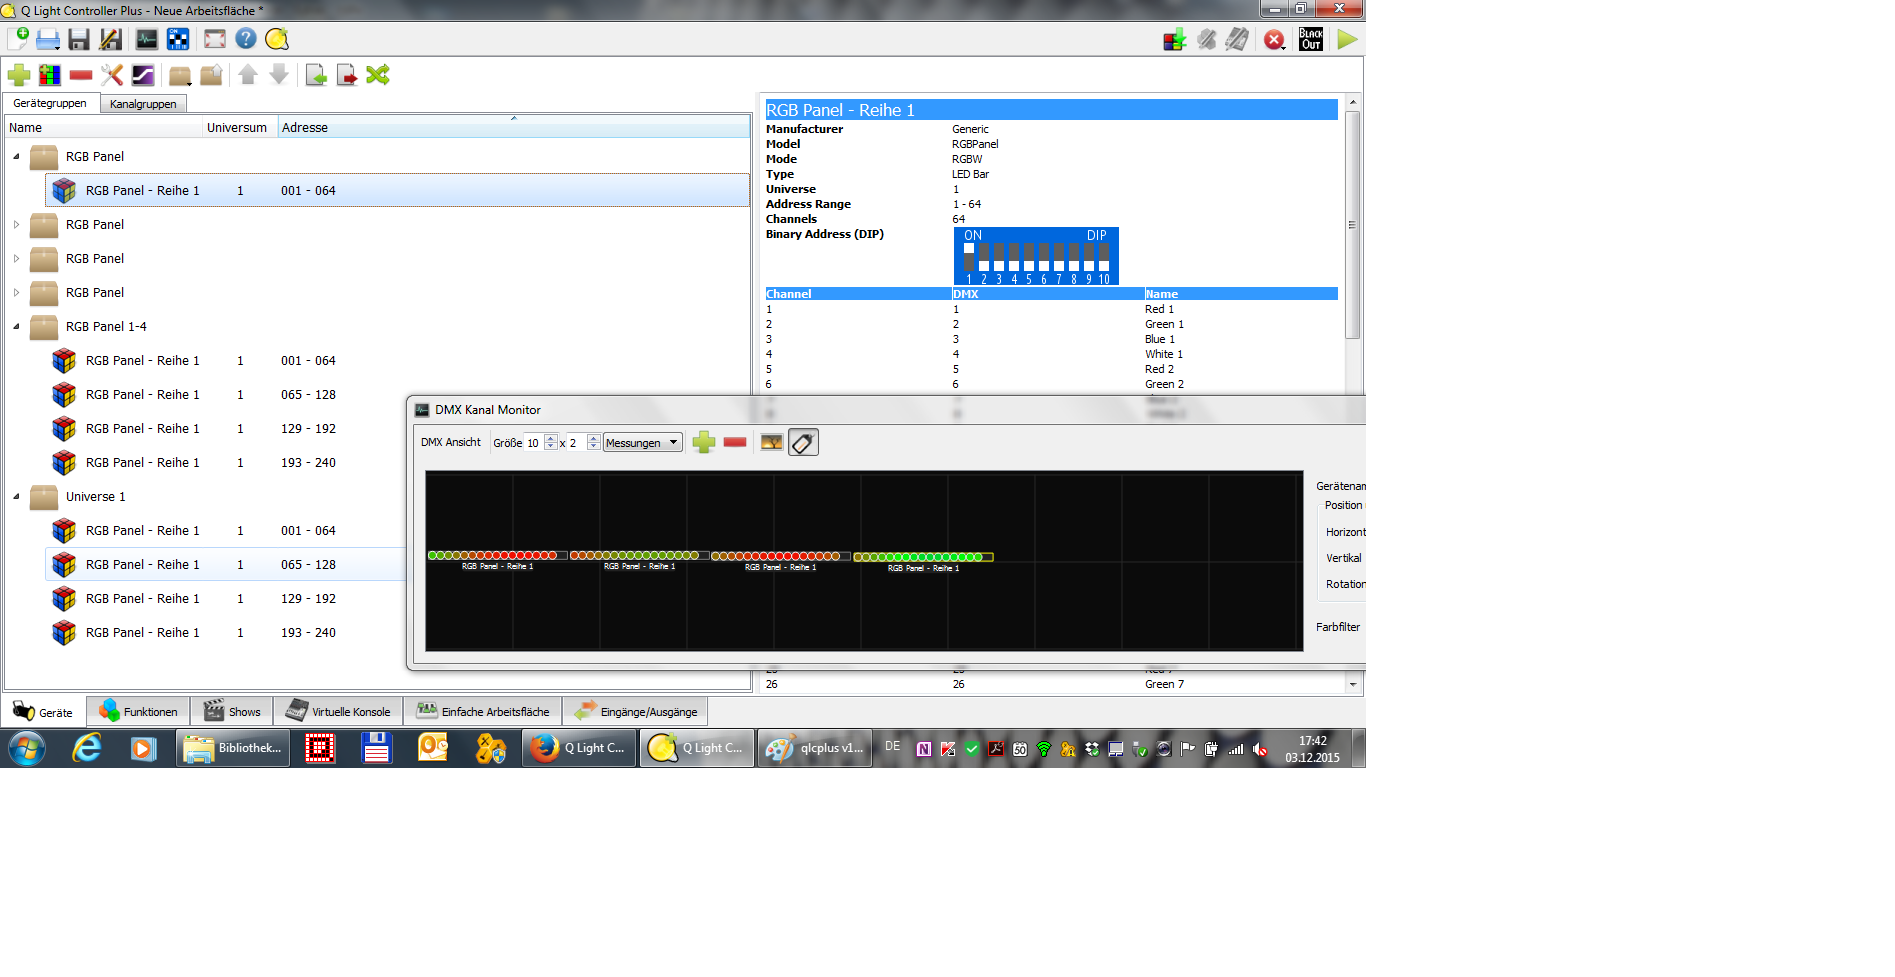Open the DMX address DIP tool icon
This screenshot has width=1895, height=977.
[179, 39]
